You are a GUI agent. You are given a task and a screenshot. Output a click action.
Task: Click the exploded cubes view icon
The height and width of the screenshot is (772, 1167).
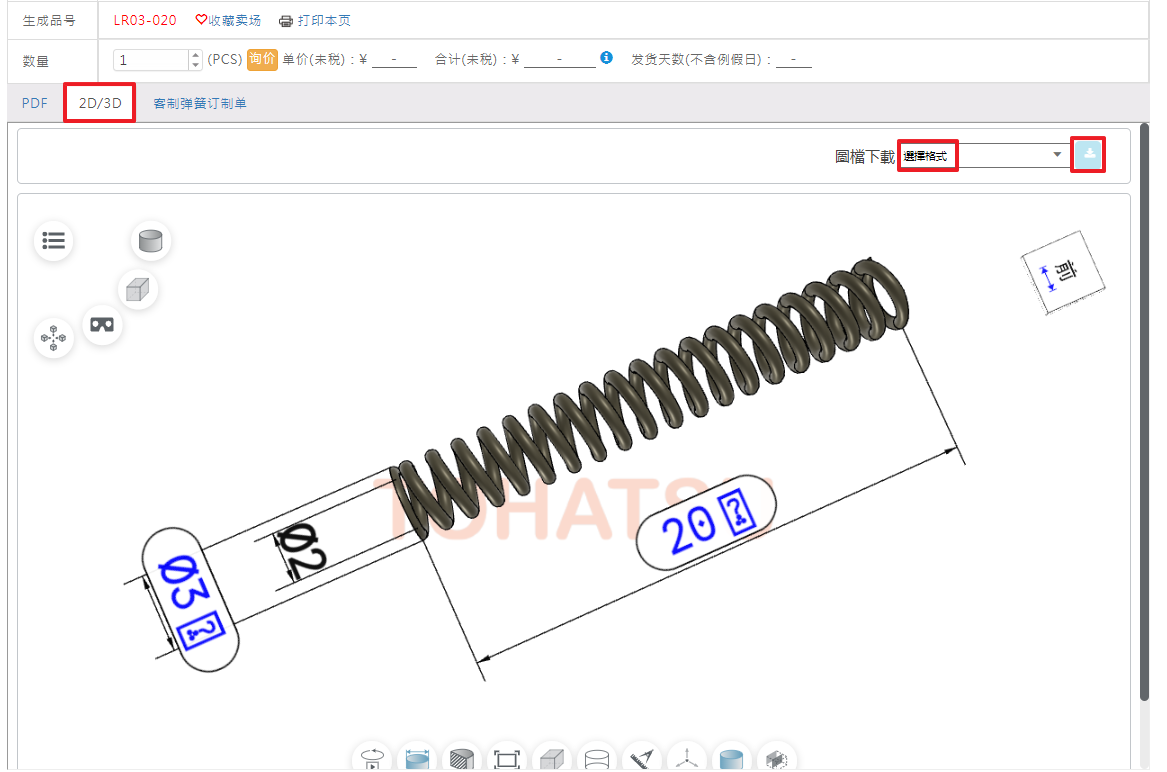pos(54,338)
